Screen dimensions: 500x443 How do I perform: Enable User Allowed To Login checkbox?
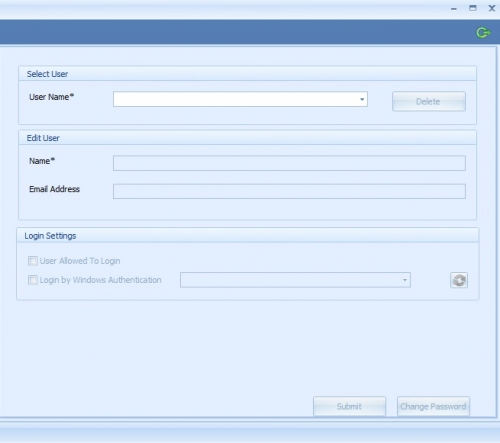tap(33, 261)
